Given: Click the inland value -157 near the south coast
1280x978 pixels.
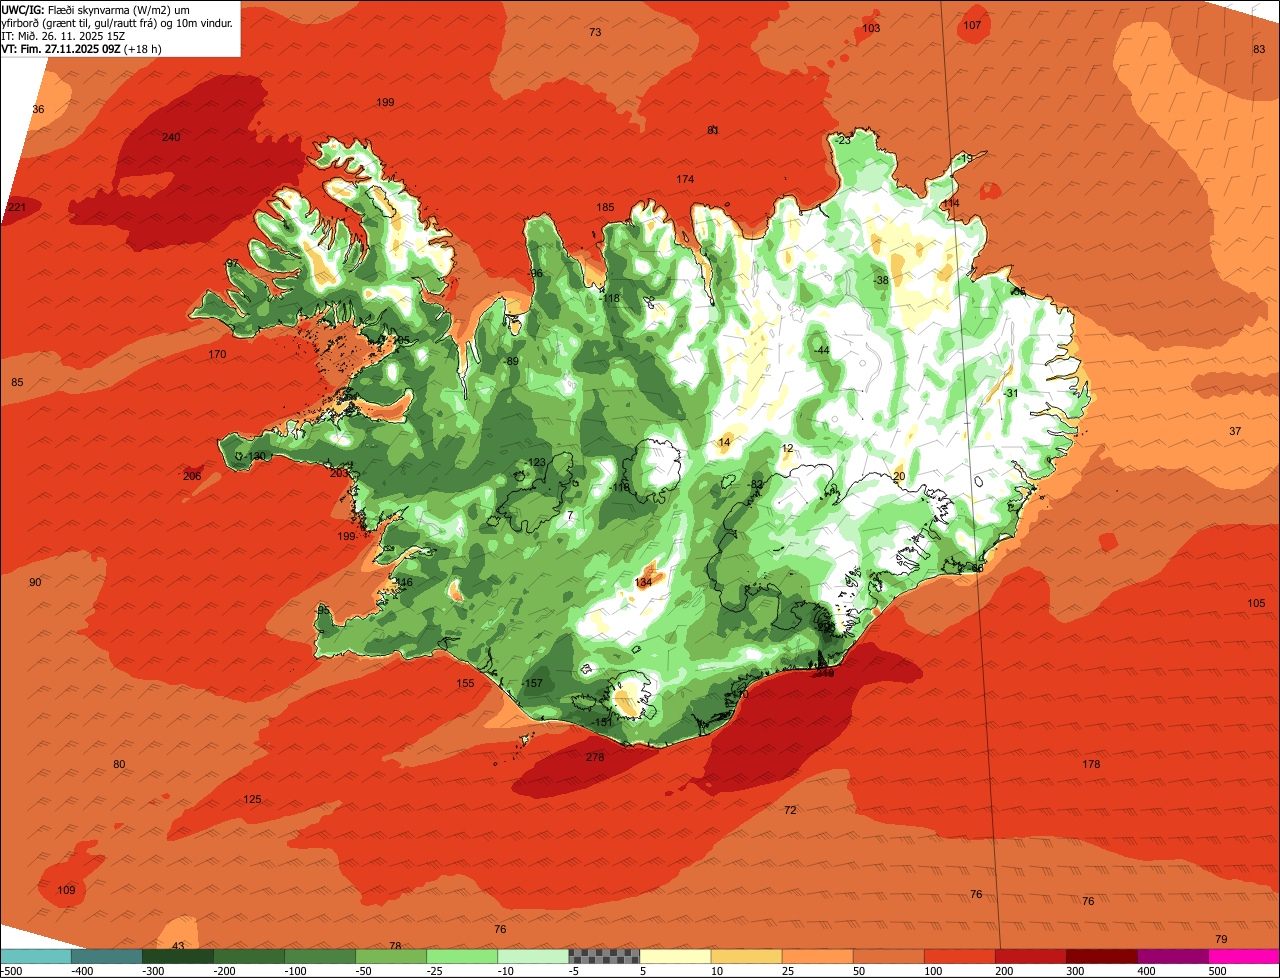Looking at the screenshot, I should click(x=532, y=684).
